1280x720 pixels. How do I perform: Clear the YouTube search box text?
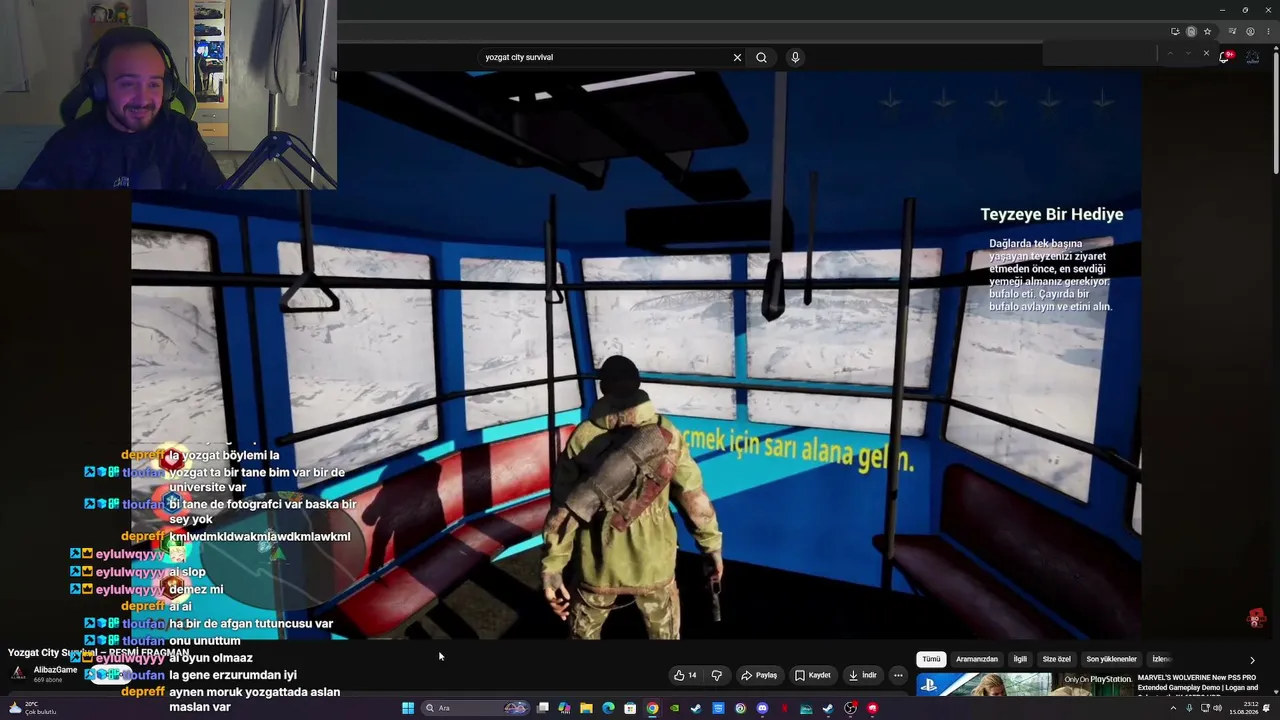(x=737, y=57)
